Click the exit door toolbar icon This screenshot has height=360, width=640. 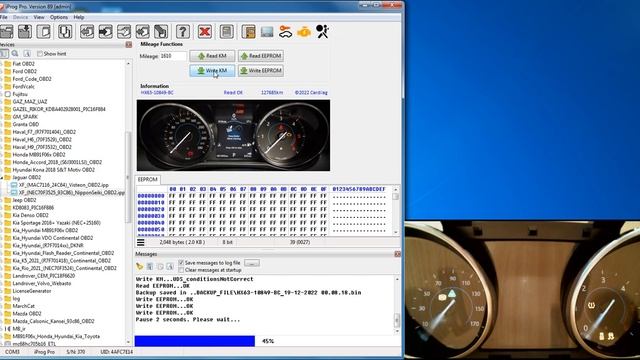click(248, 31)
